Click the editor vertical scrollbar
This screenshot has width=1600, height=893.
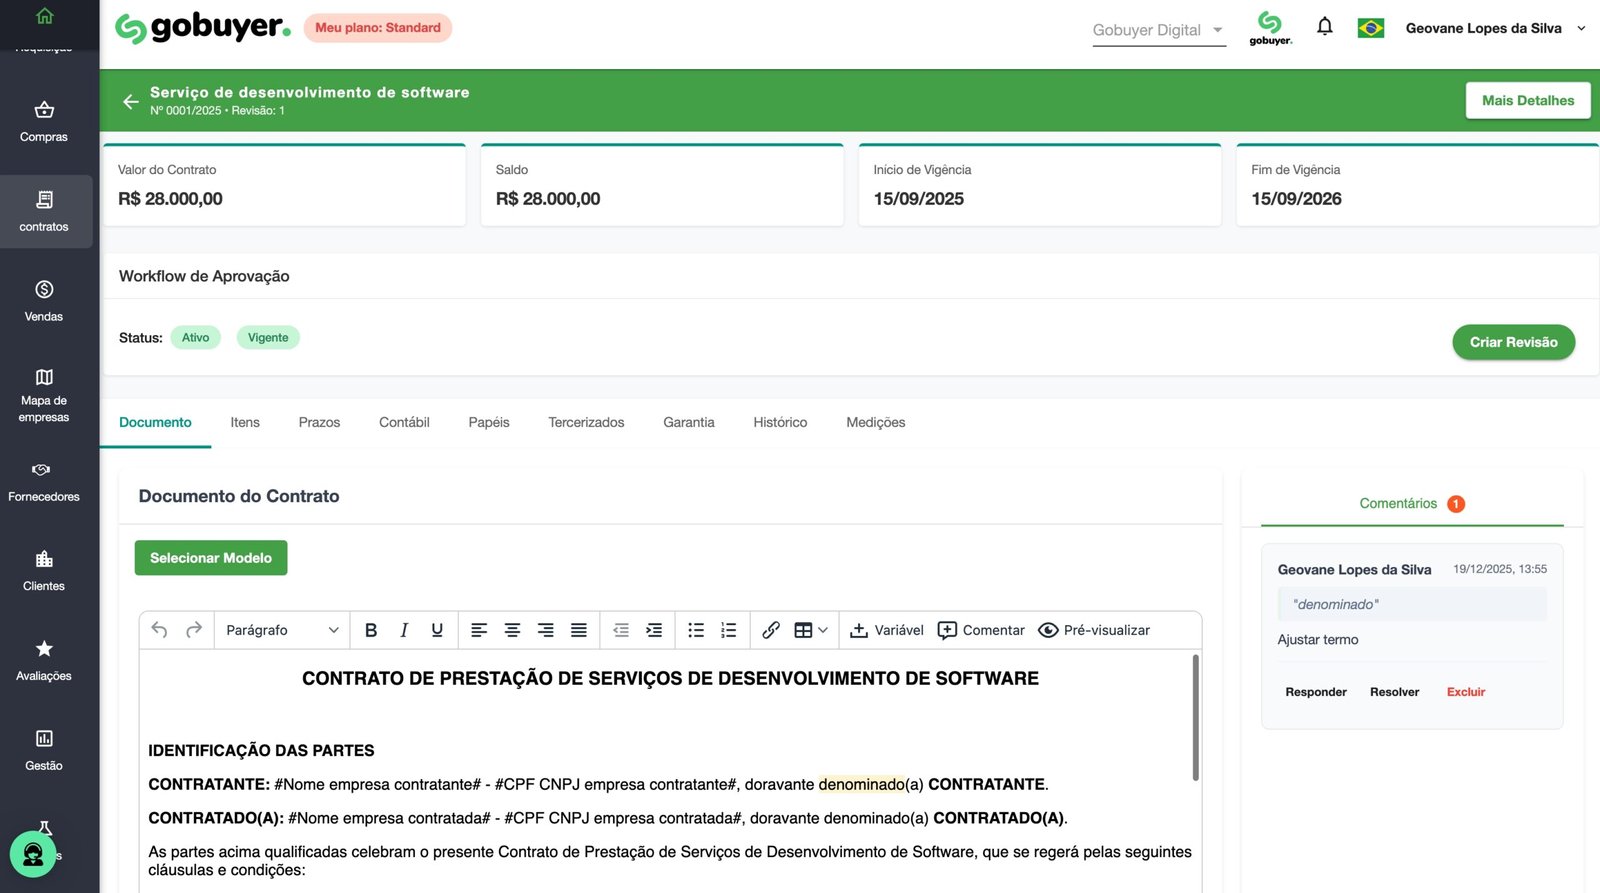click(1195, 717)
